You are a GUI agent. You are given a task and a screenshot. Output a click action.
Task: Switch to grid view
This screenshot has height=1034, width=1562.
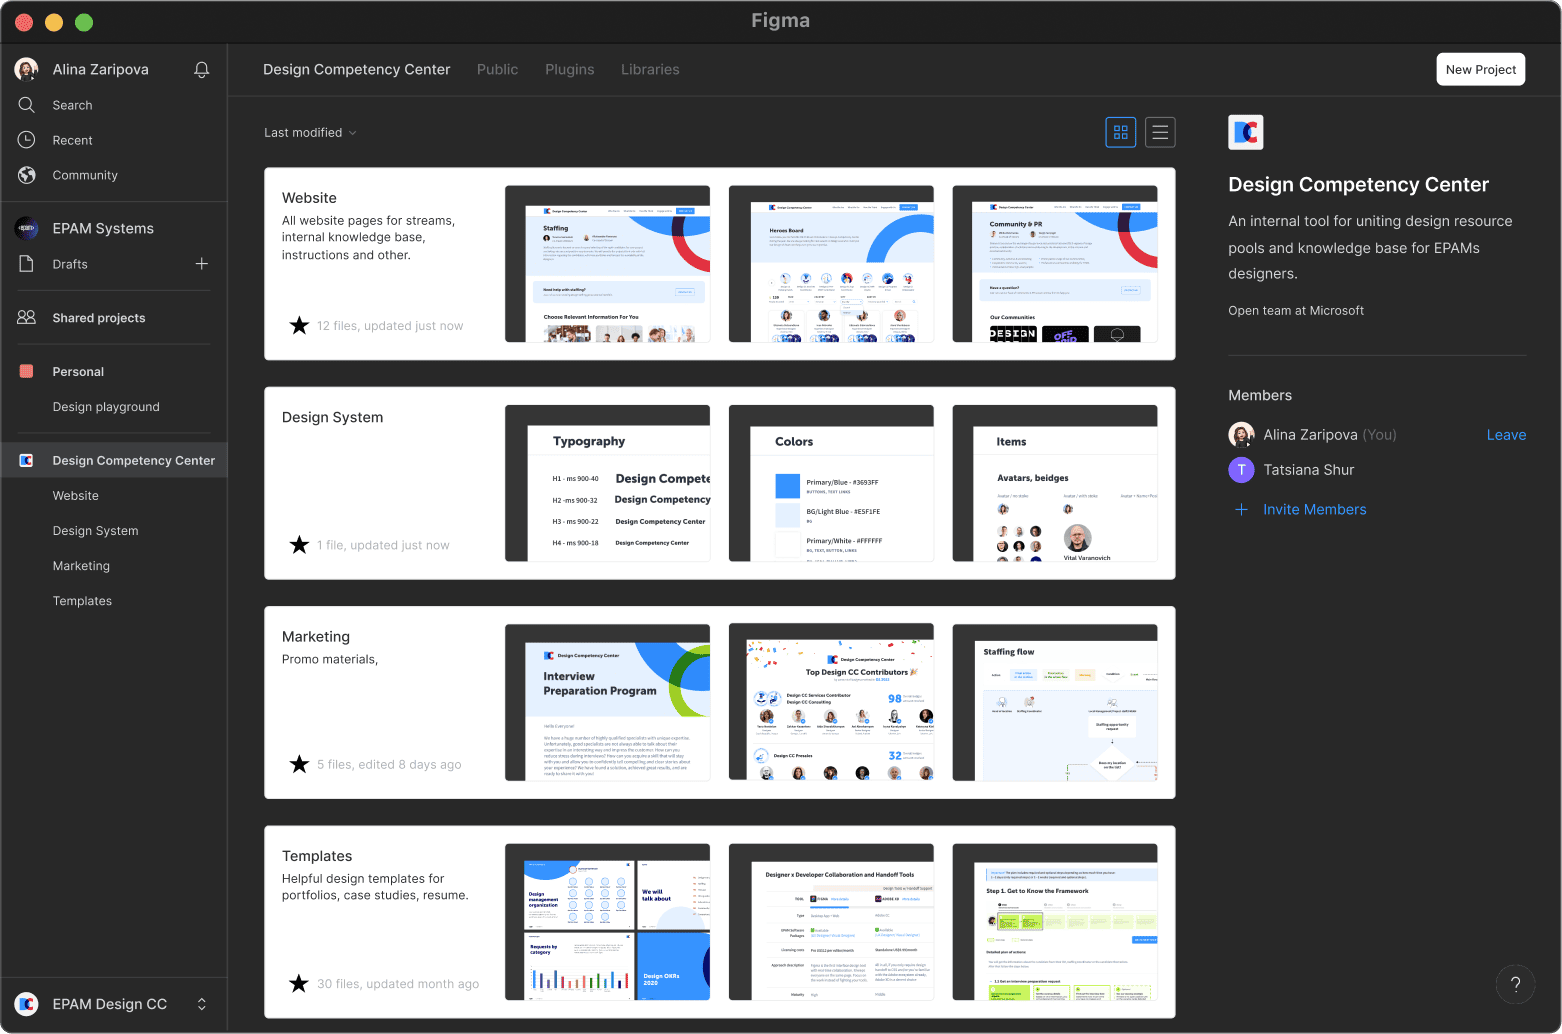coord(1120,132)
